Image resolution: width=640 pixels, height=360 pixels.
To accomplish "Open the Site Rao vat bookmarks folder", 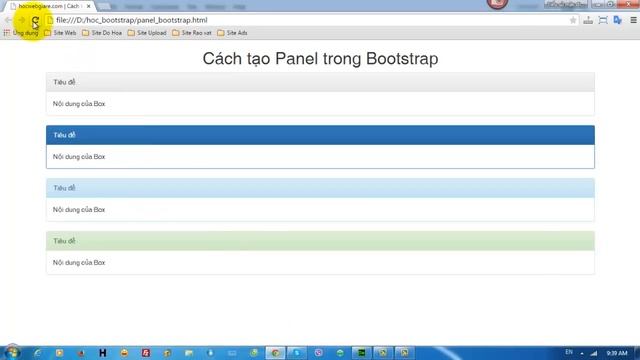I will [x=192, y=33].
